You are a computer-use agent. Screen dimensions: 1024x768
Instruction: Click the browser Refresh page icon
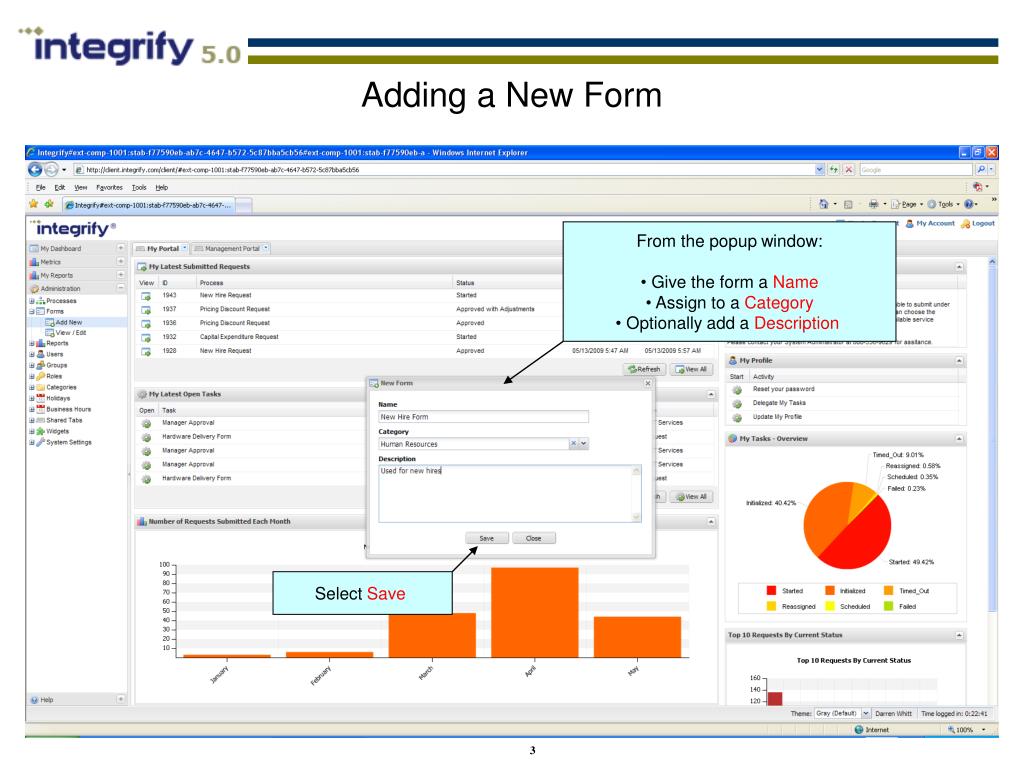coord(834,170)
